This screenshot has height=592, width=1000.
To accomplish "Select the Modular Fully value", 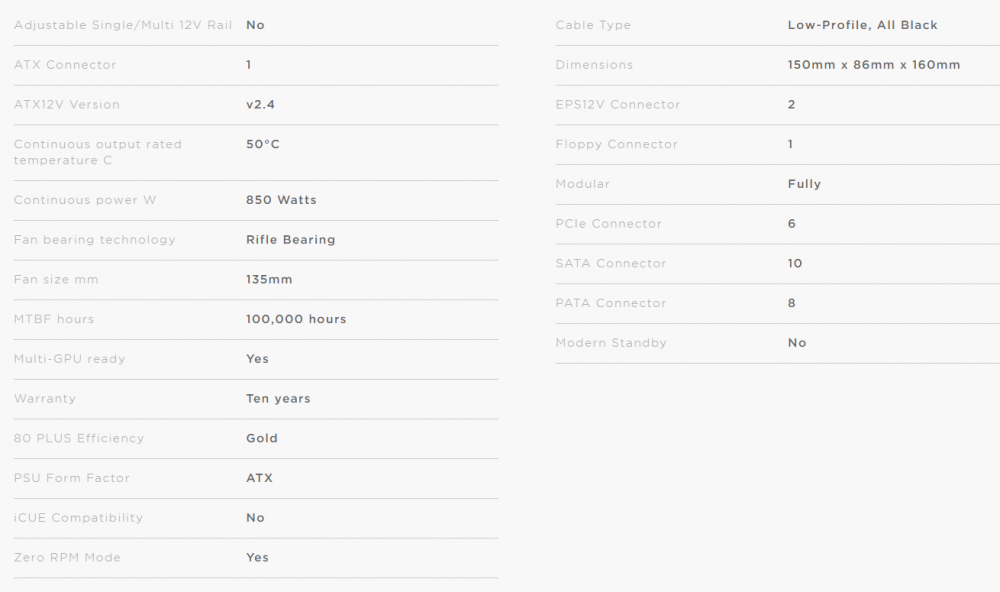I will [x=804, y=184].
